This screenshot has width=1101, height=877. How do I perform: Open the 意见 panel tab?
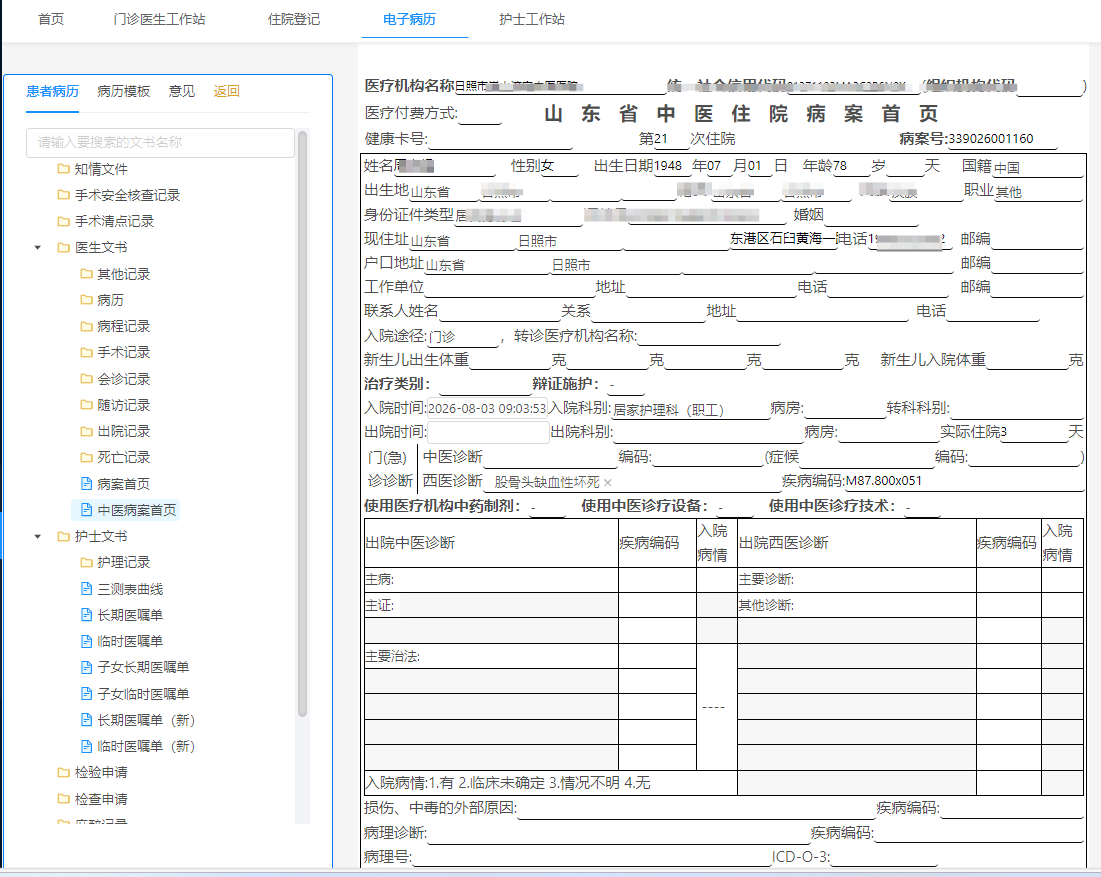(x=182, y=91)
